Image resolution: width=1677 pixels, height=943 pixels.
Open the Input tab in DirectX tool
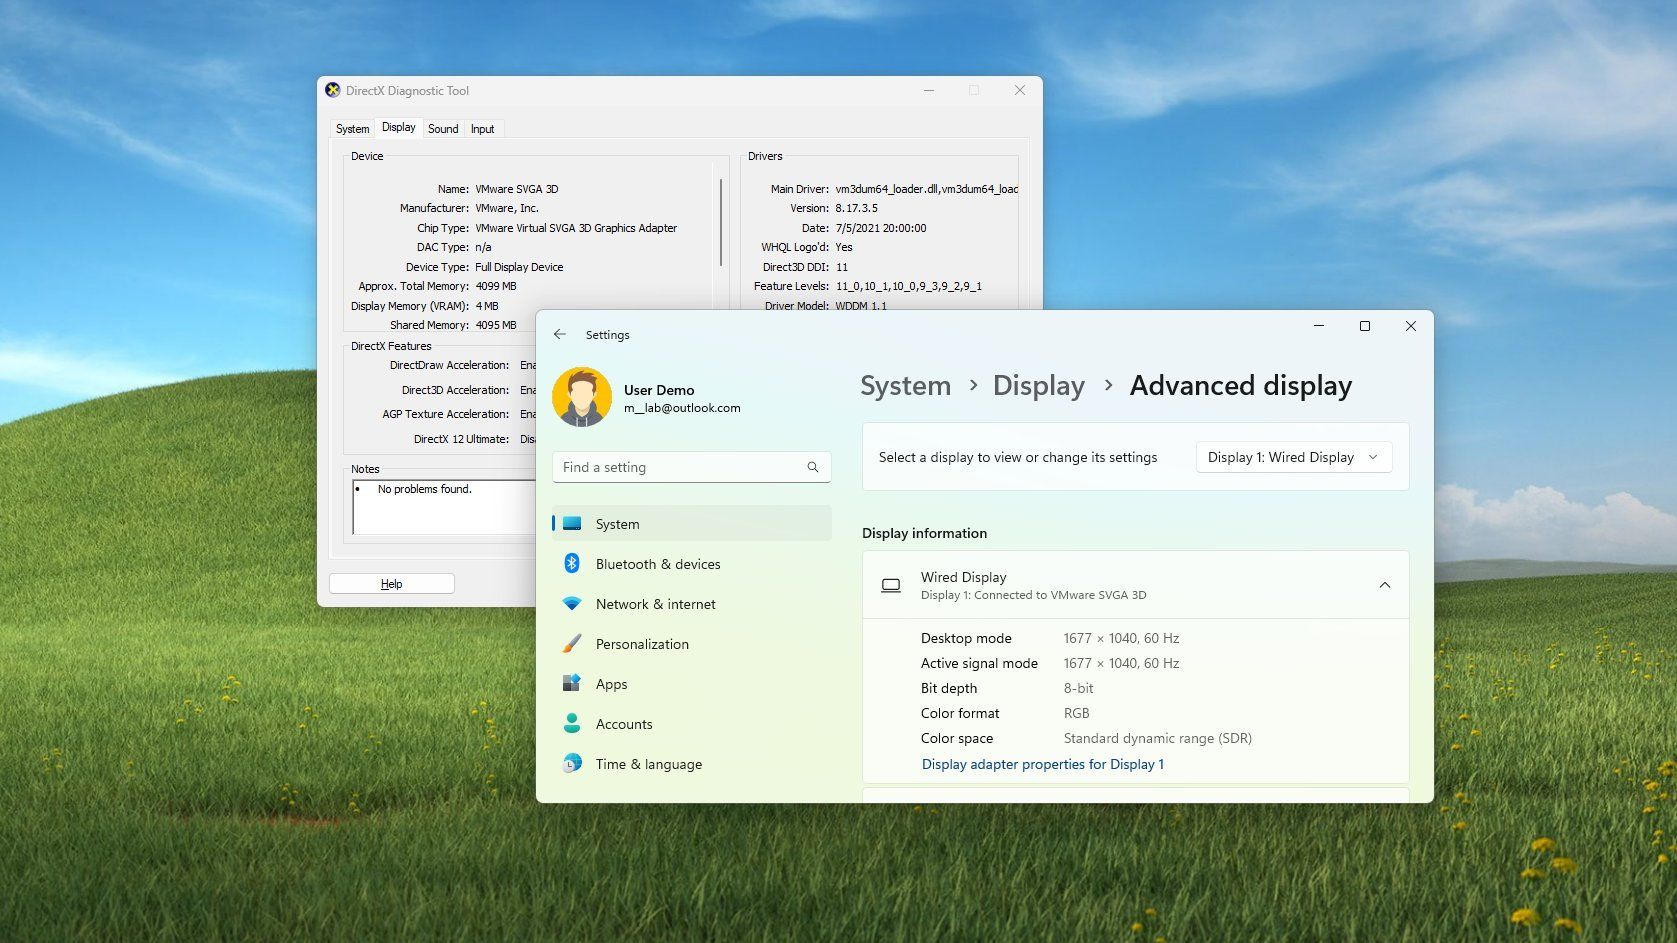482,129
